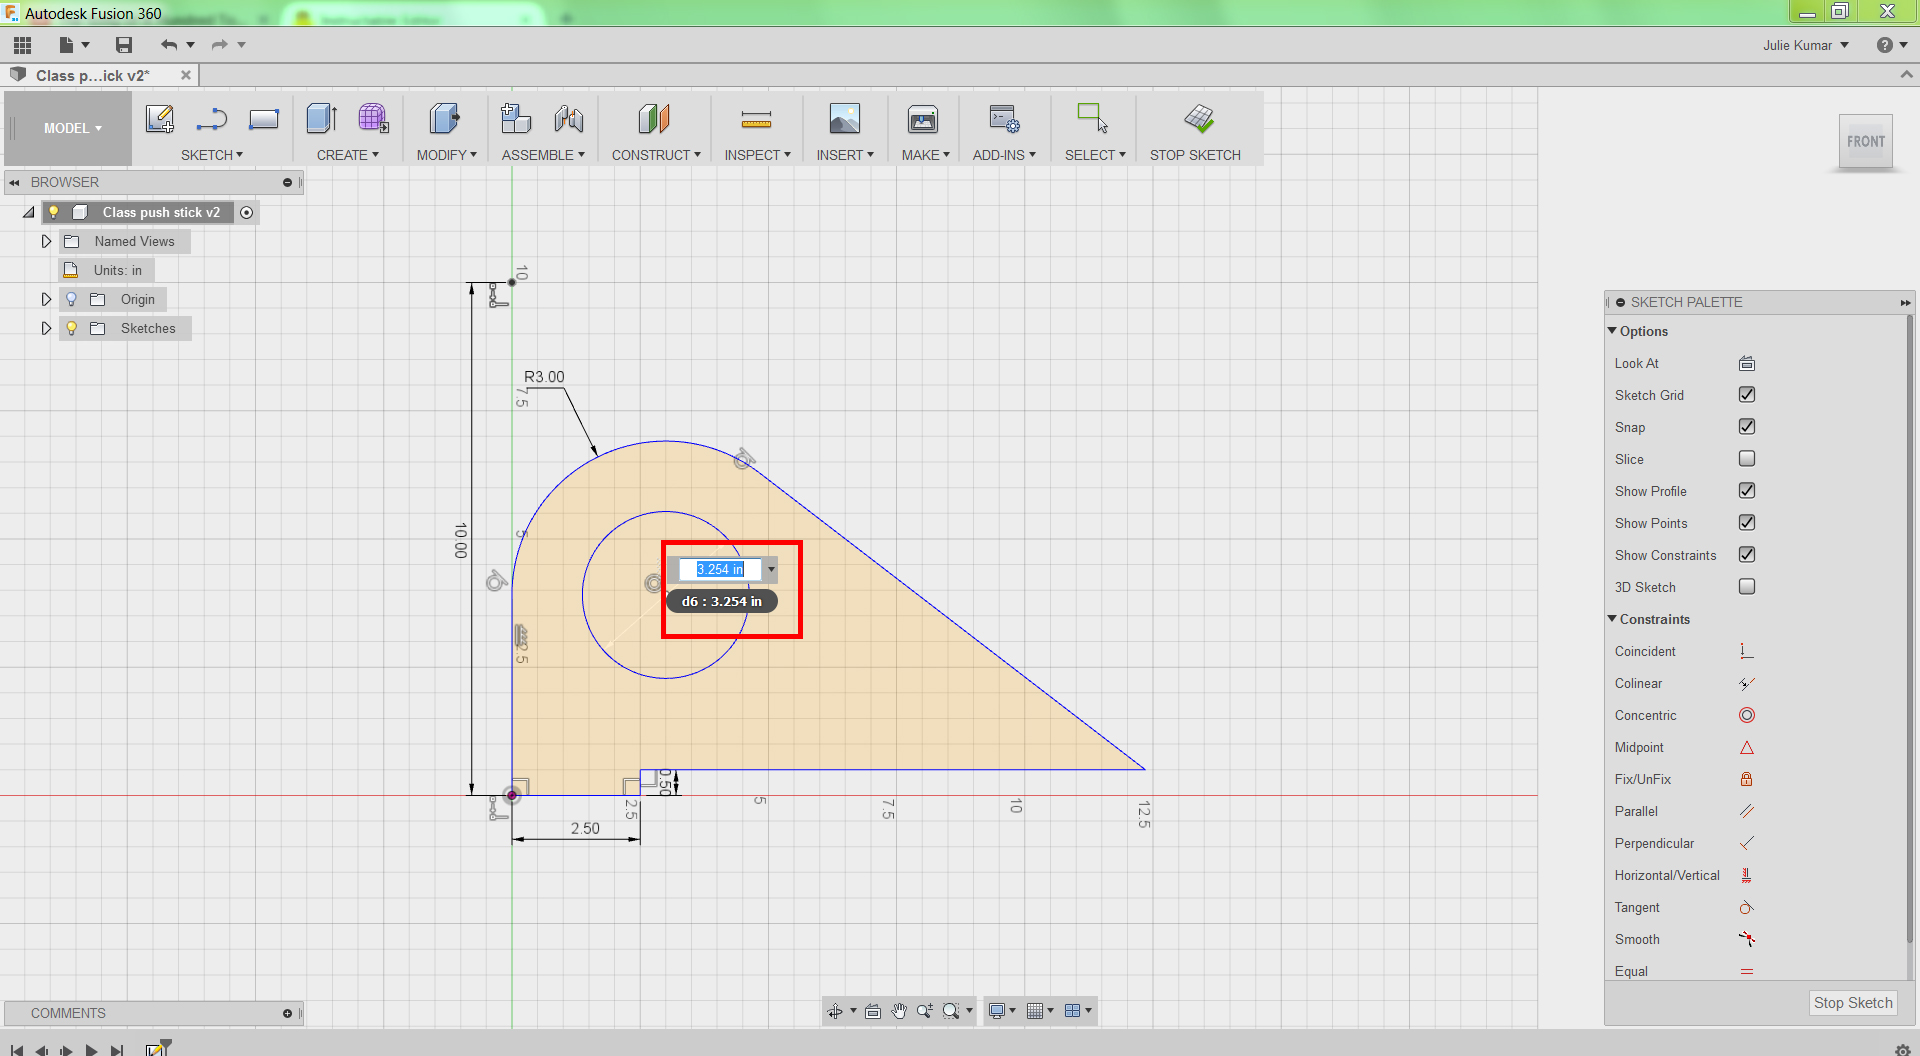Toggle the Show Profile checkbox
Viewport: 1920px width, 1056px height.
coord(1747,491)
